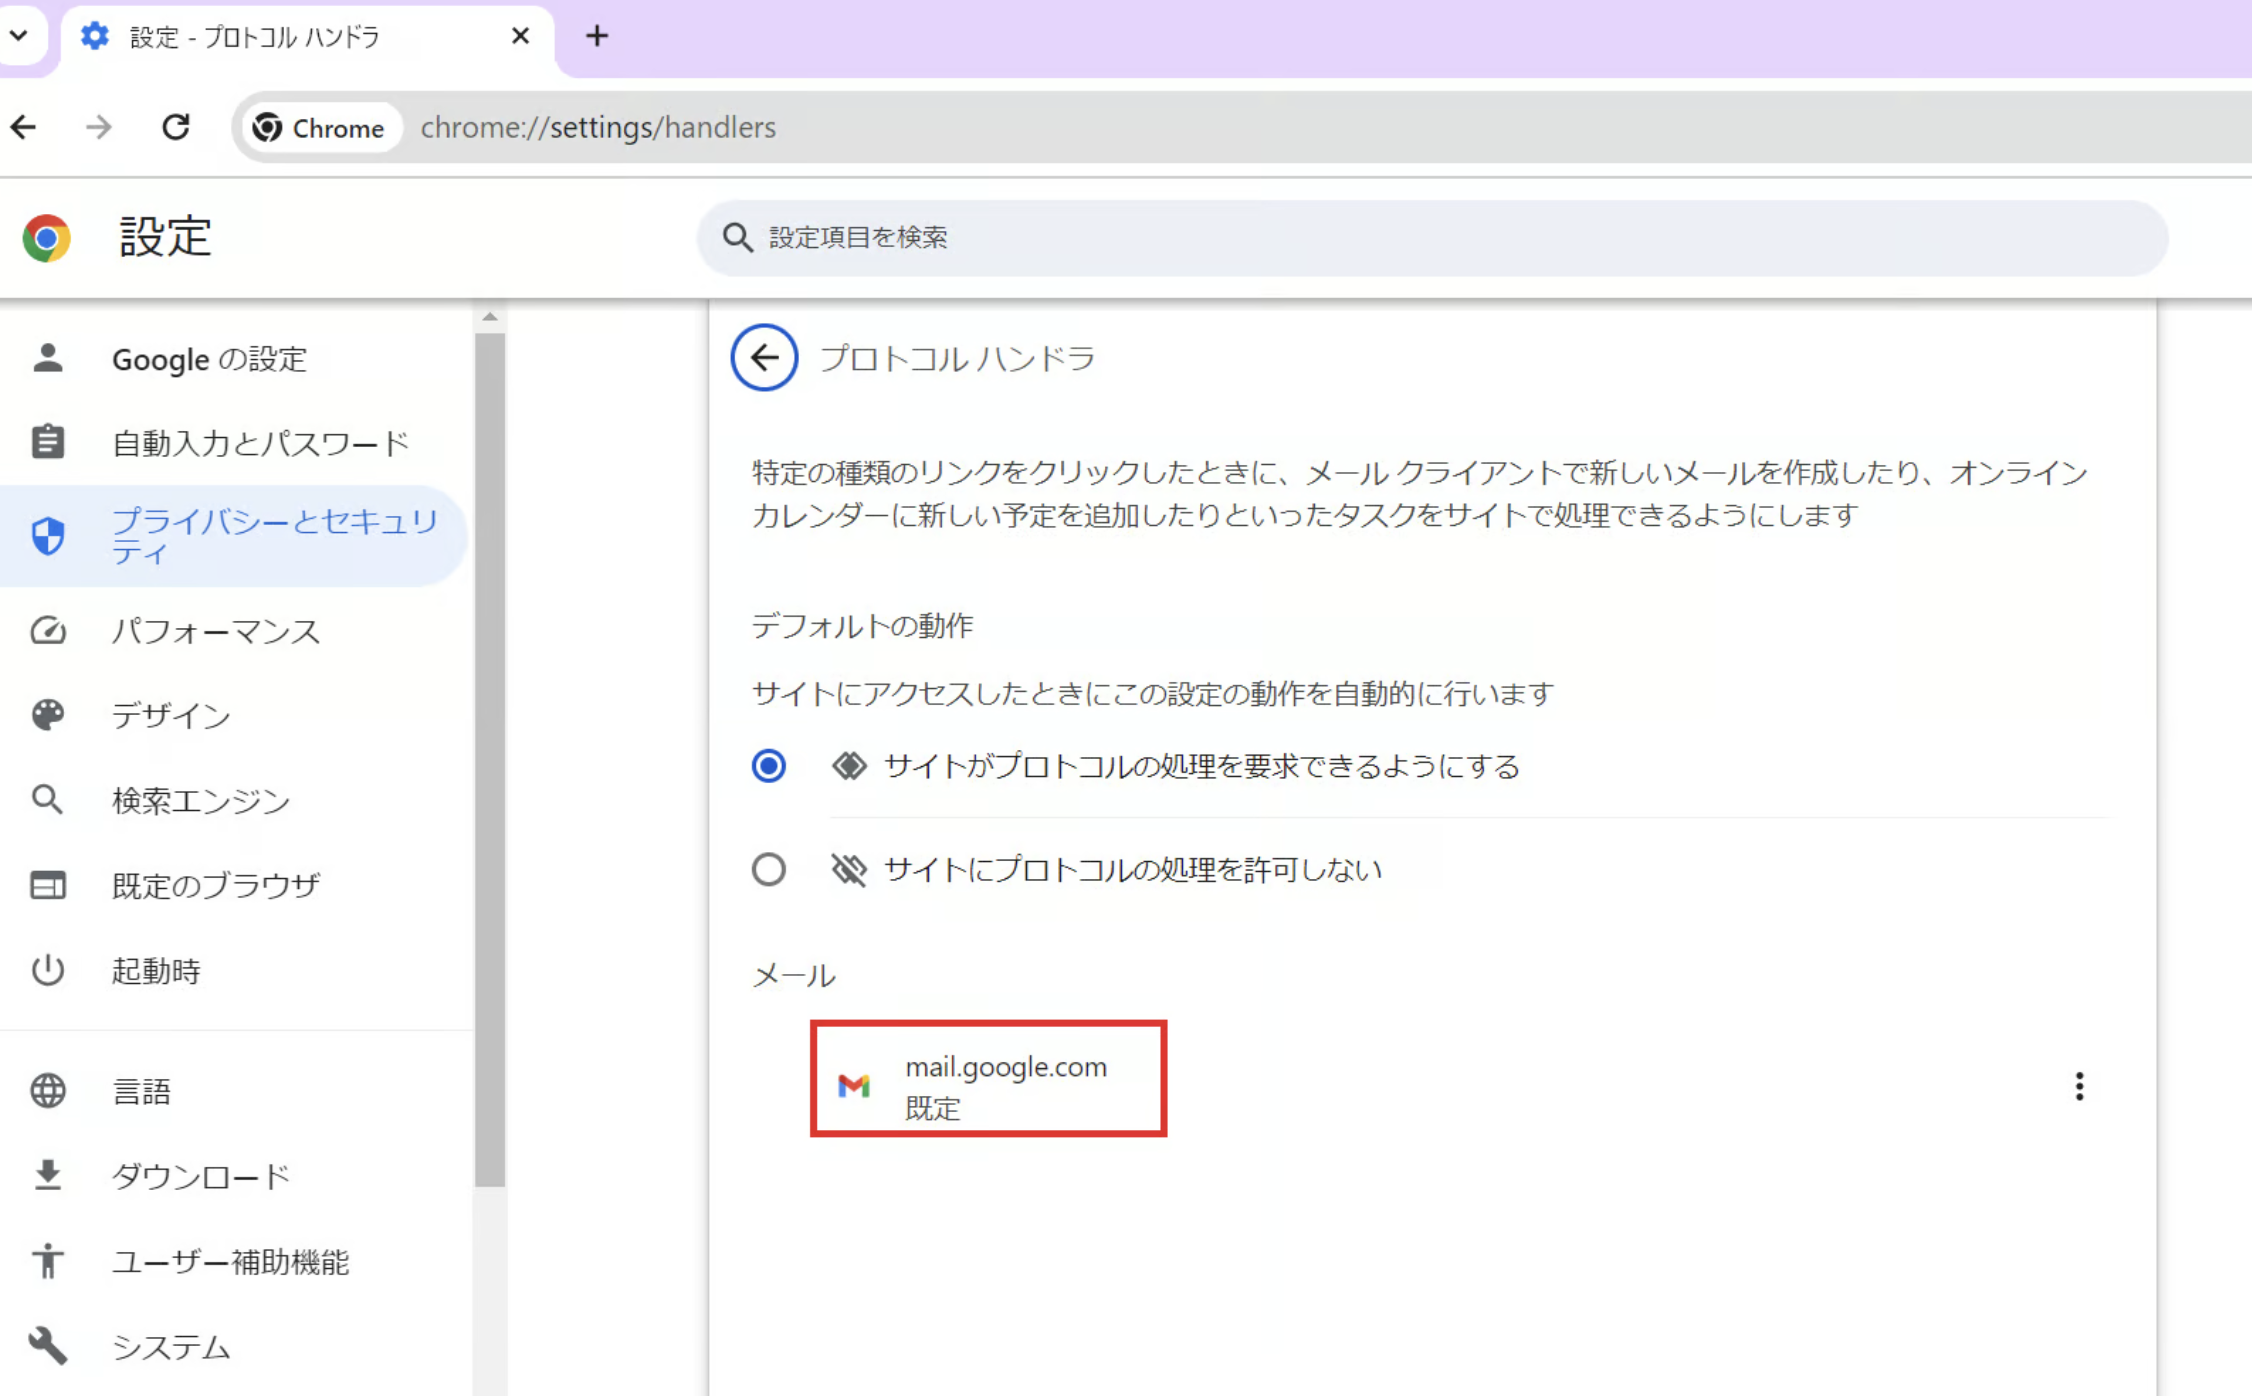The width and height of the screenshot is (2252, 1396).
Task: Click the mail.google.com handler entry
Action: coord(1005,1068)
